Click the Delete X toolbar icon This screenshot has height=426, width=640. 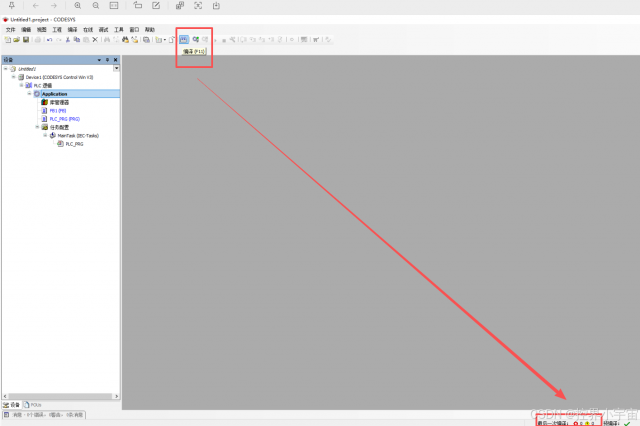coord(95,40)
